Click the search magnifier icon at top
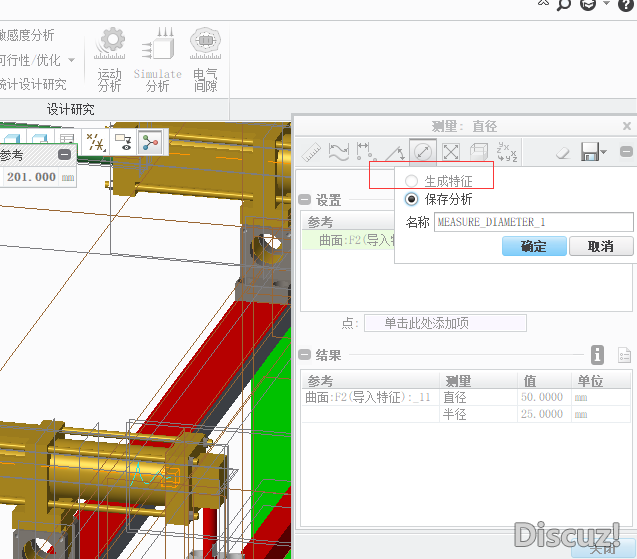This screenshot has width=637, height=559. click(x=563, y=4)
